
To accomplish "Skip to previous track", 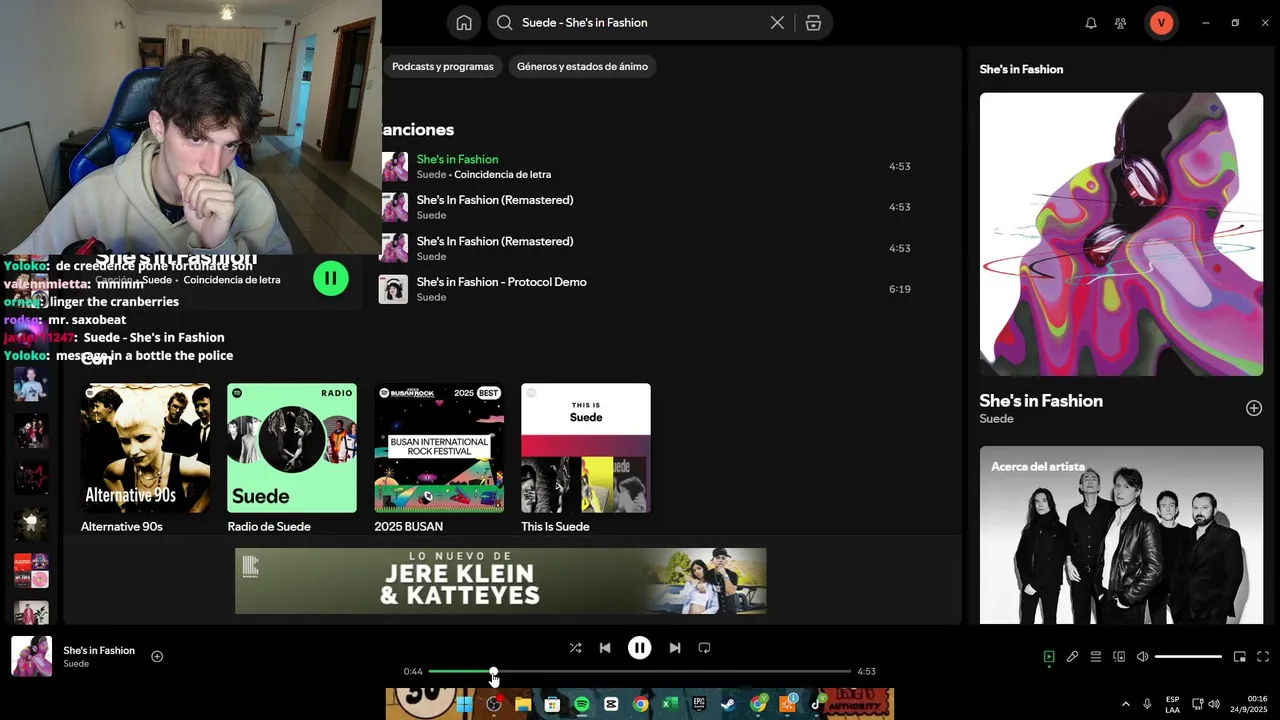I will click(x=605, y=648).
